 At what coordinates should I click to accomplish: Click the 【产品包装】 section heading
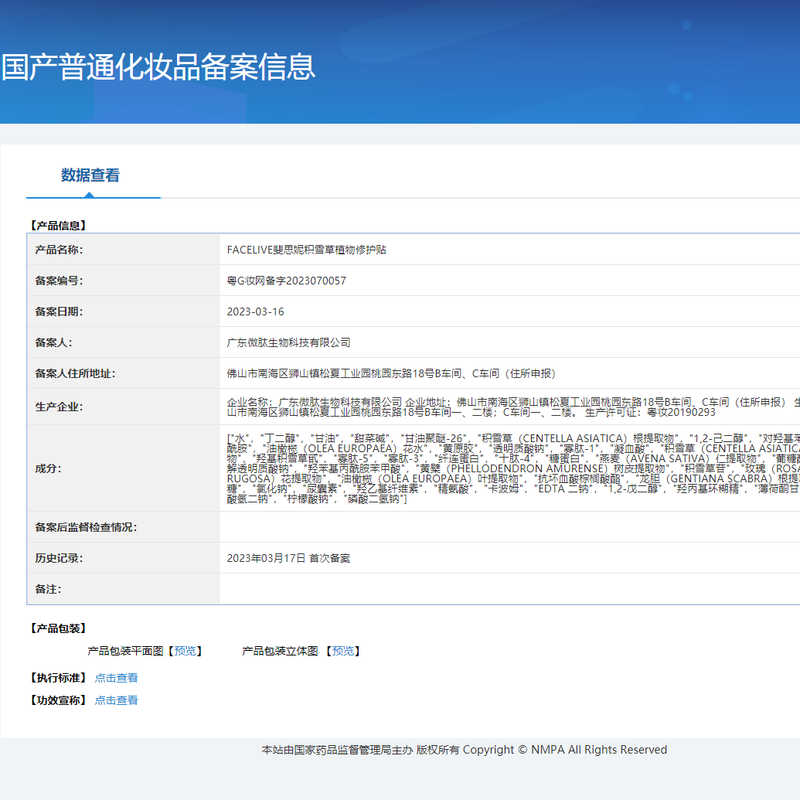tap(57, 628)
